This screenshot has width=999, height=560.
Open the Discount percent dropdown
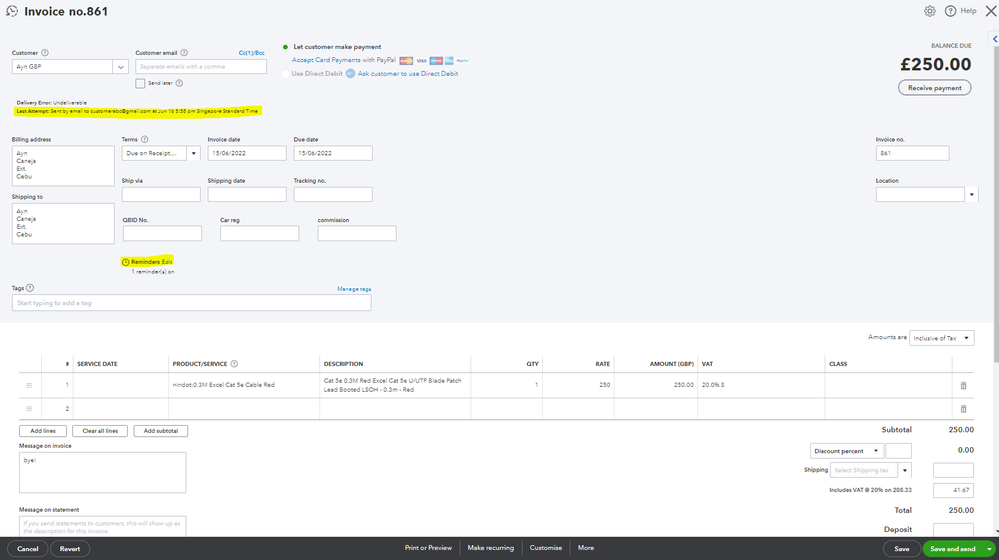847,451
